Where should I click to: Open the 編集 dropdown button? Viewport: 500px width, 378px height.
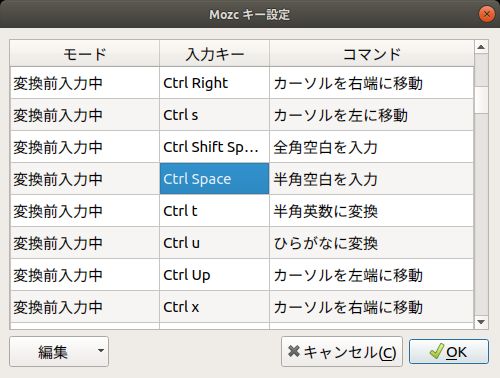59,352
